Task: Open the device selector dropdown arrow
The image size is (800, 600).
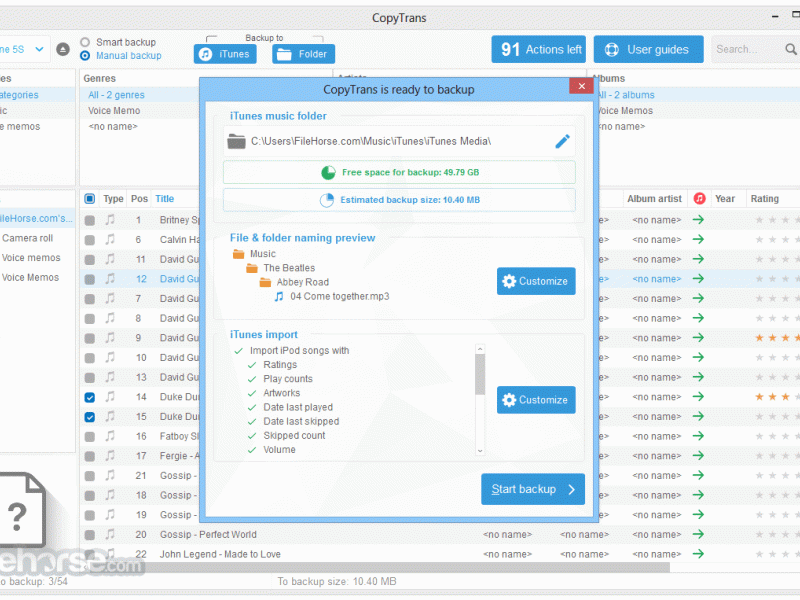Action: pos(39,49)
